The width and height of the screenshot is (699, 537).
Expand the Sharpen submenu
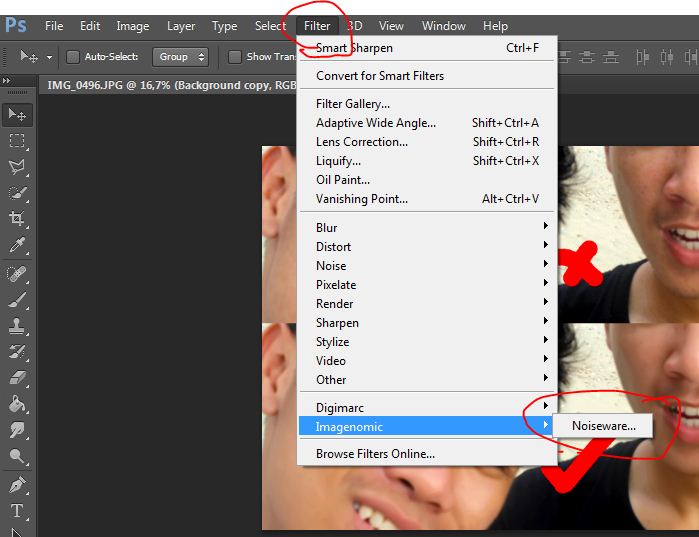428,323
